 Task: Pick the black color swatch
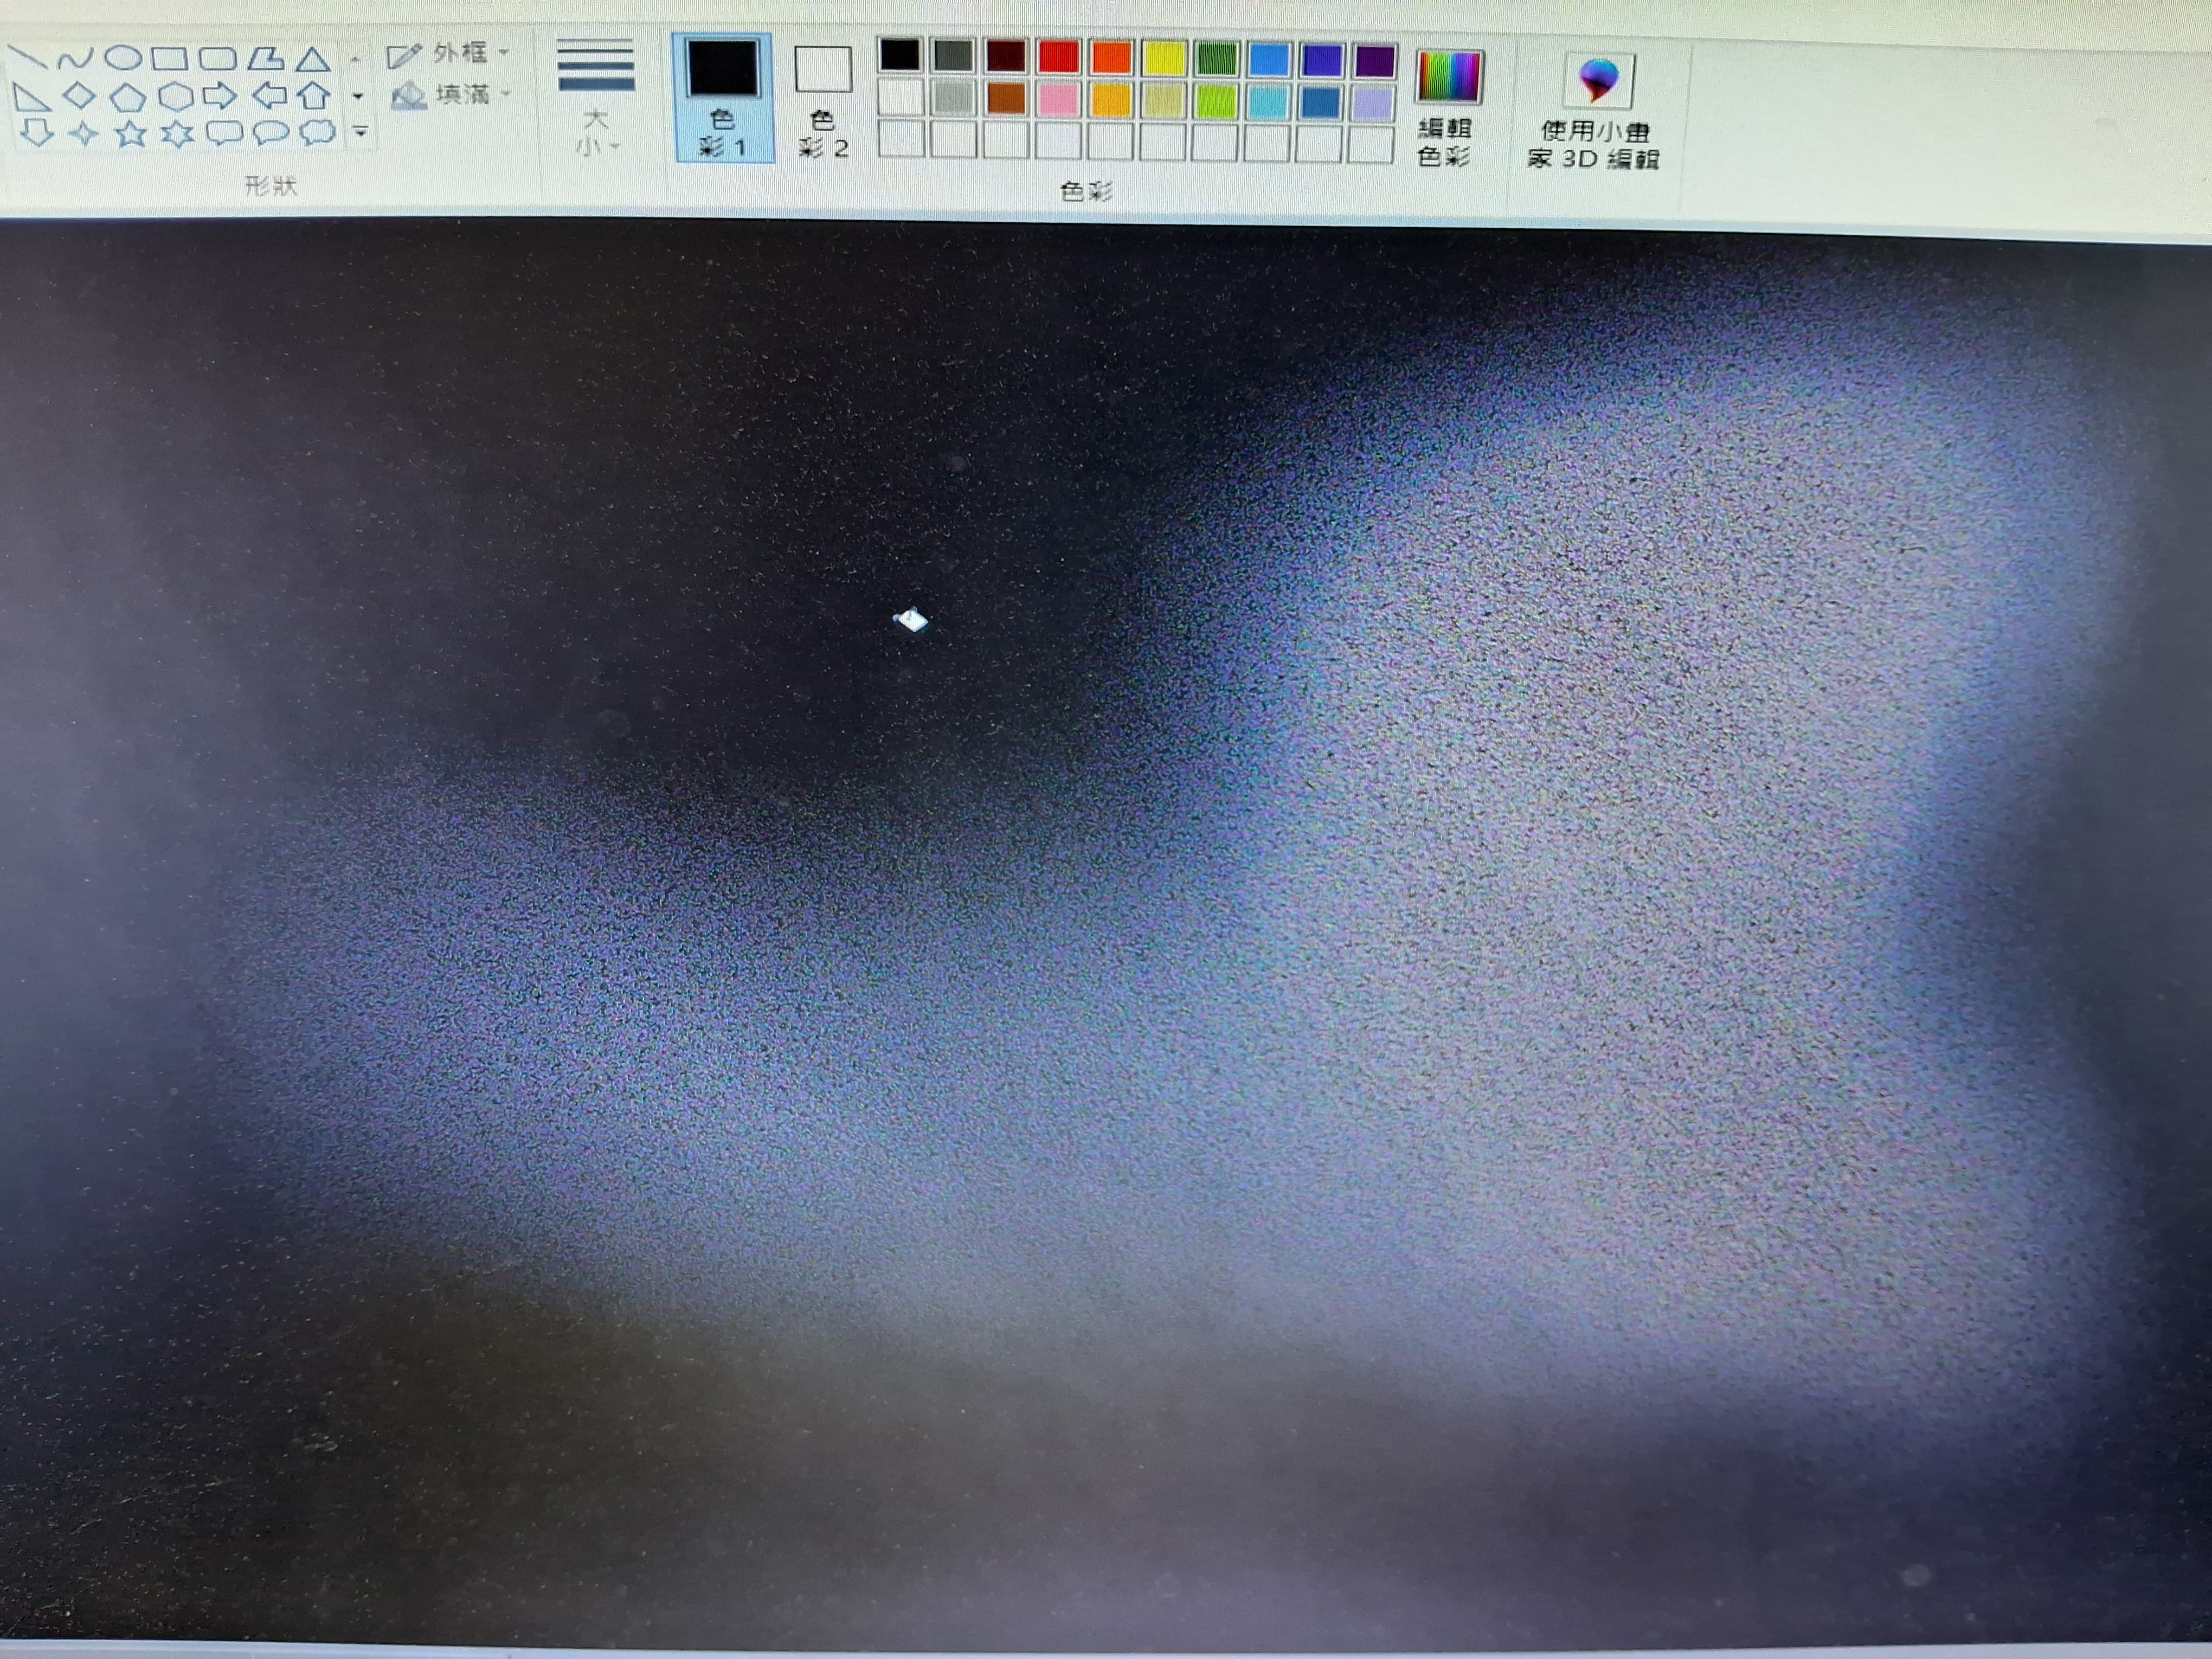(900, 56)
